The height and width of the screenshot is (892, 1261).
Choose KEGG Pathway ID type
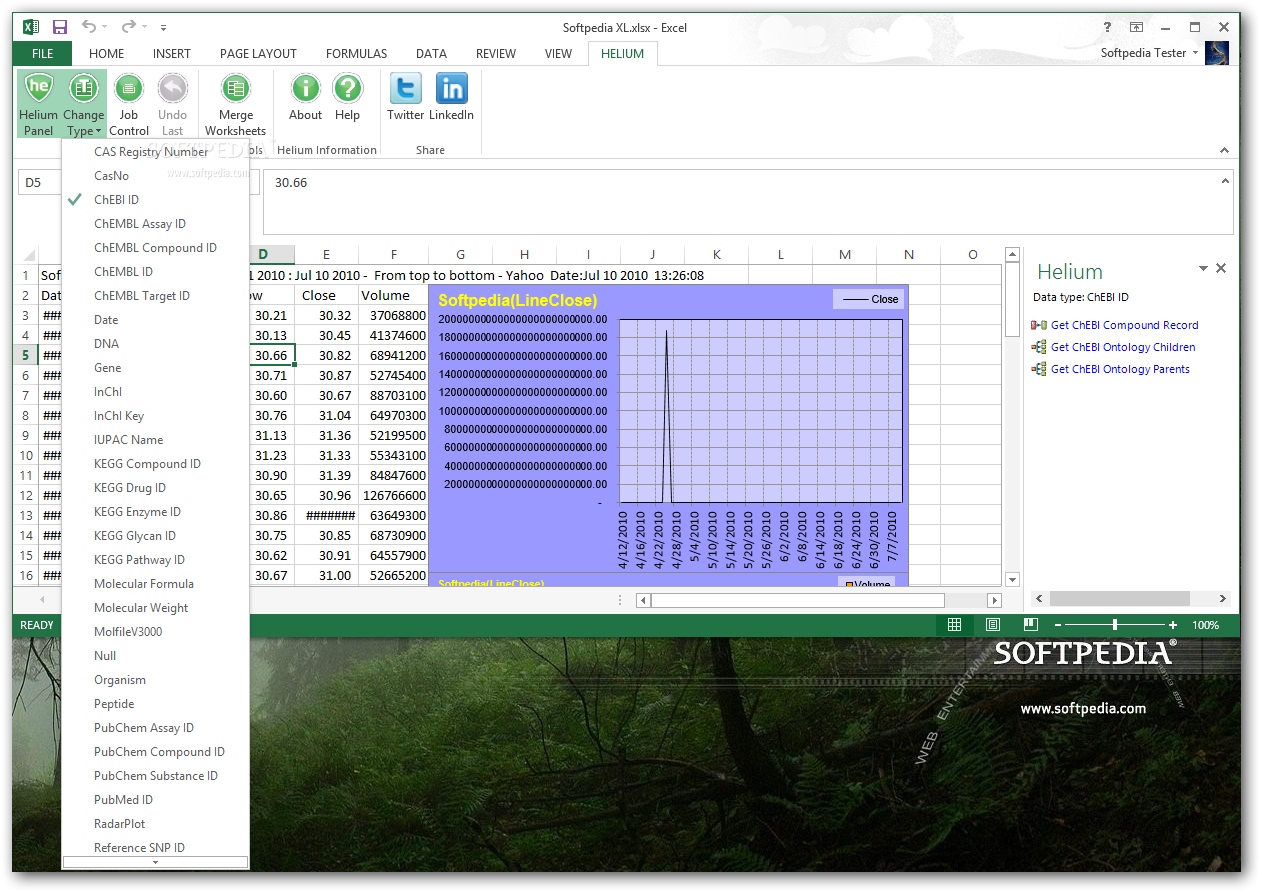click(x=155, y=560)
